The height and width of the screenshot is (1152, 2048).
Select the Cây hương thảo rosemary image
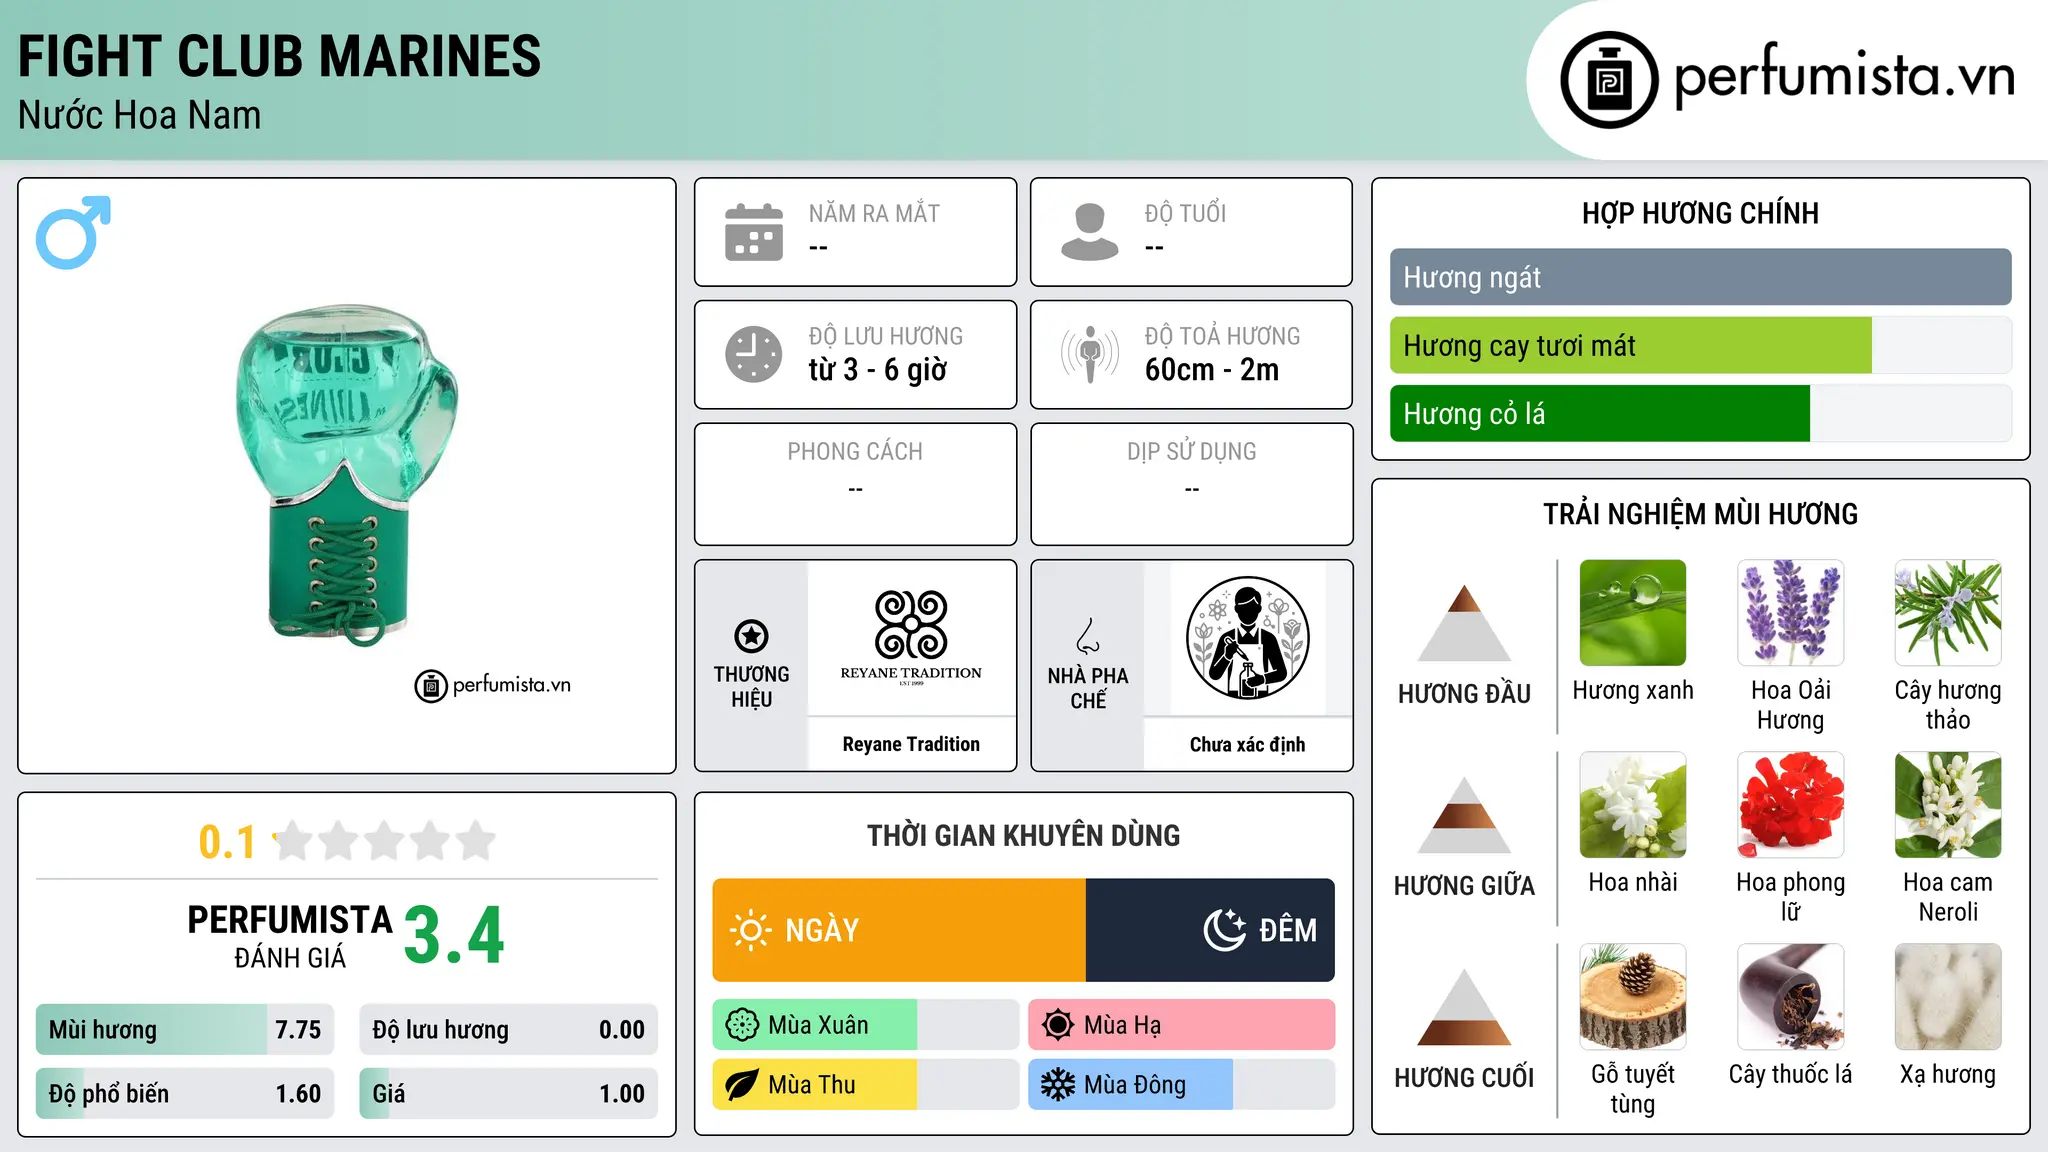pyautogui.click(x=1948, y=613)
